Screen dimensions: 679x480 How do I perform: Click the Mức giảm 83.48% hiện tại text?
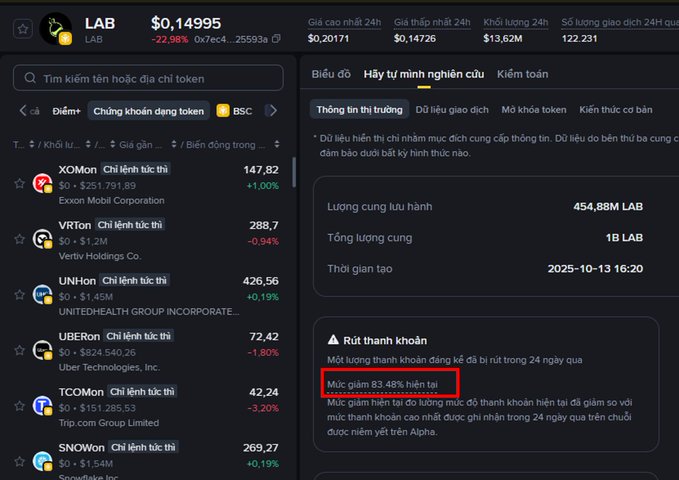382,384
